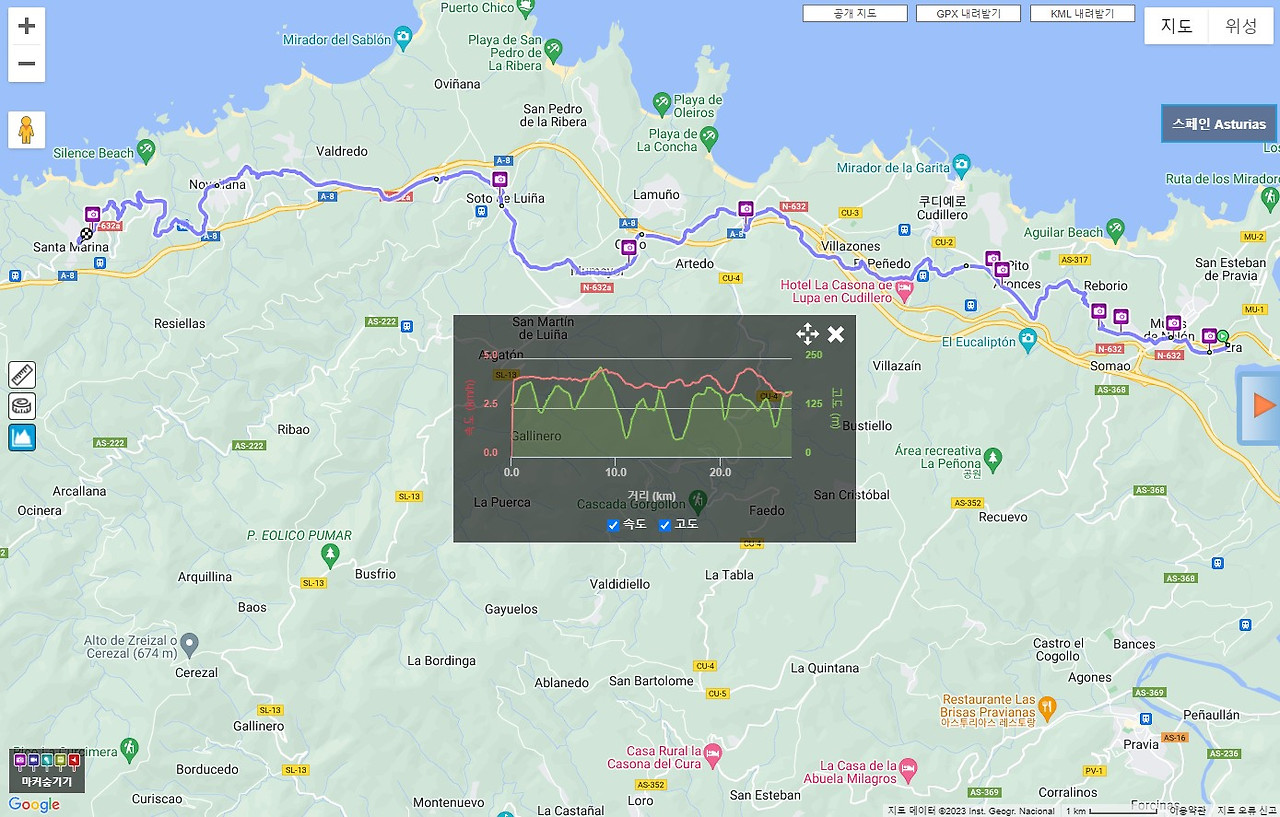
Task: Click La Casa de la Abuela Milagros pin
Action: click(908, 769)
